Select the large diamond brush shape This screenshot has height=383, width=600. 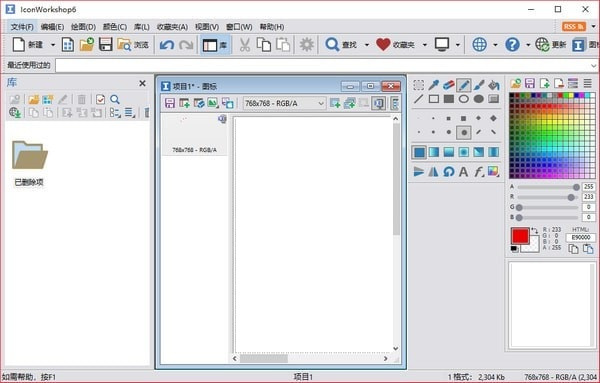[494, 118]
